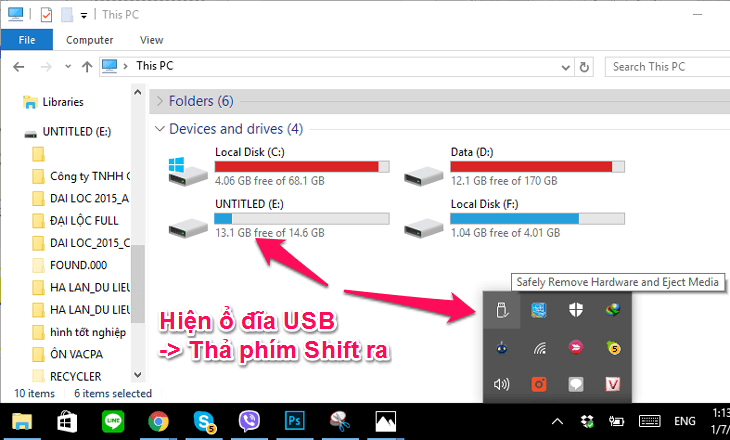This screenshot has width=730, height=440.
Task: Click the gray speech bubble tray icon
Action: (576, 385)
